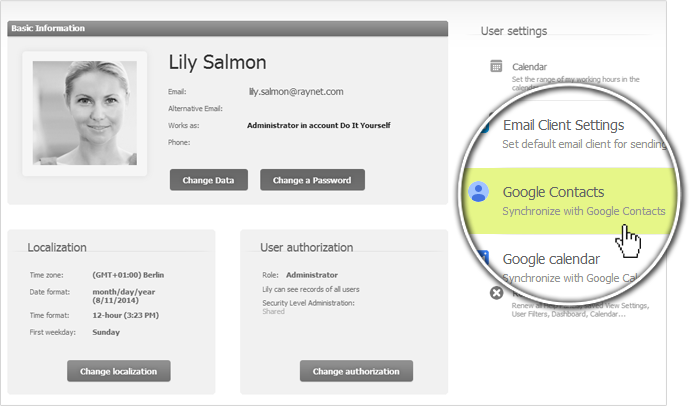Click the time zone value (GMT+01:00) Berlin
696x407 pixels.
click(x=128, y=275)
